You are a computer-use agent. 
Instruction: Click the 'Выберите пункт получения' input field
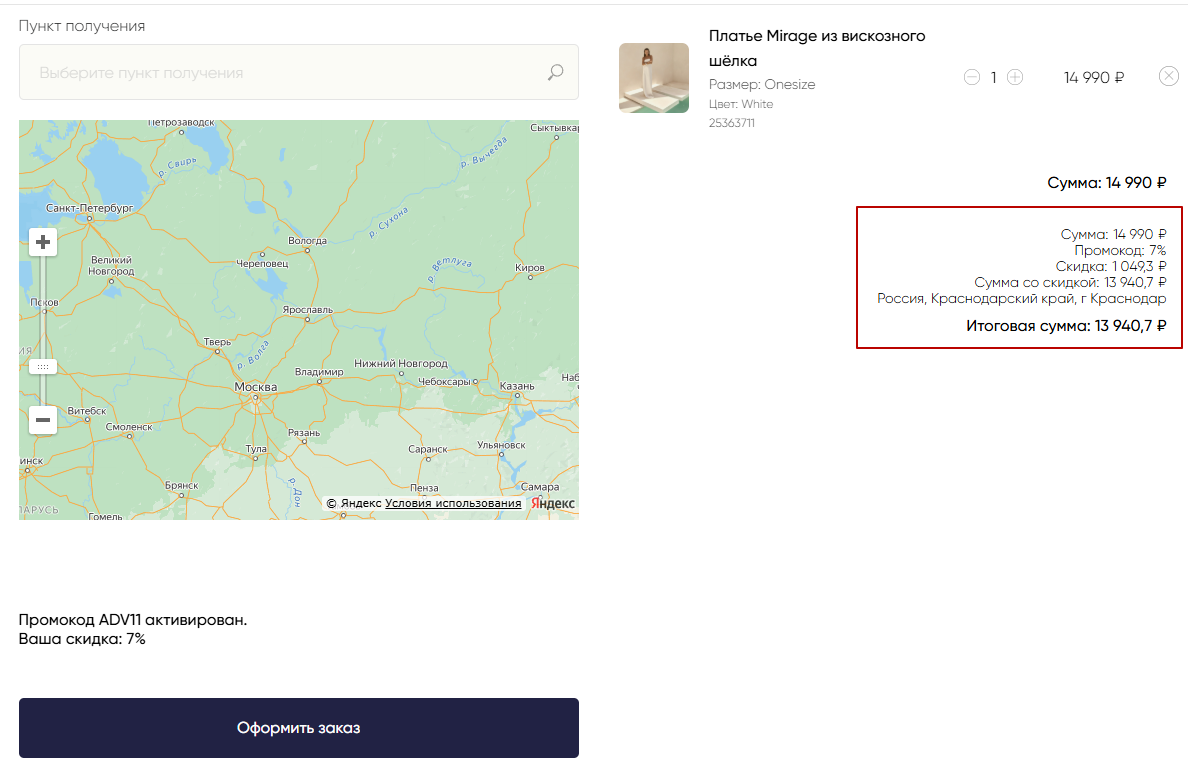pos(299,72)
